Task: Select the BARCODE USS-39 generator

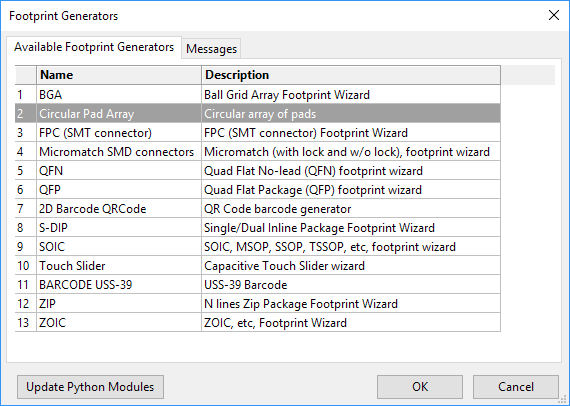Action: click(x=258, y=285)
